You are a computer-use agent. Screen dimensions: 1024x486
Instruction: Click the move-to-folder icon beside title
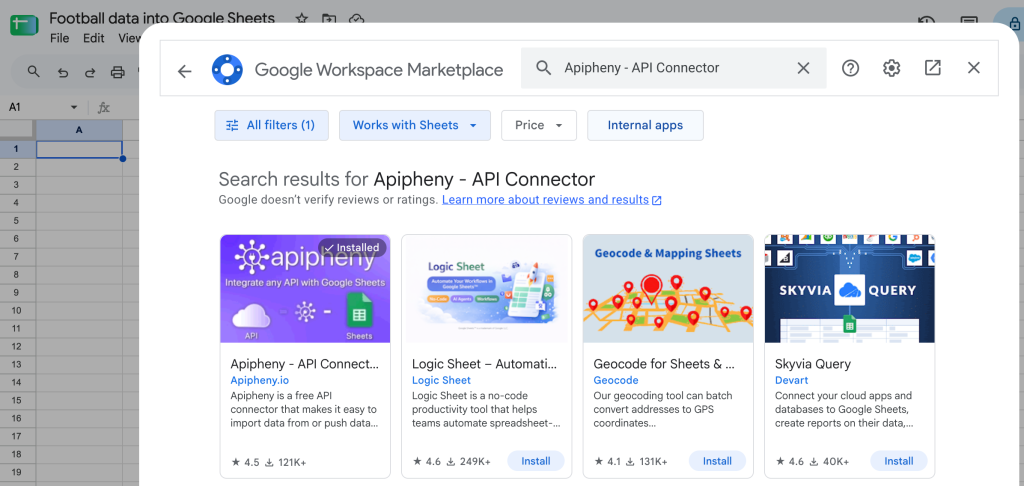point(328,19)
